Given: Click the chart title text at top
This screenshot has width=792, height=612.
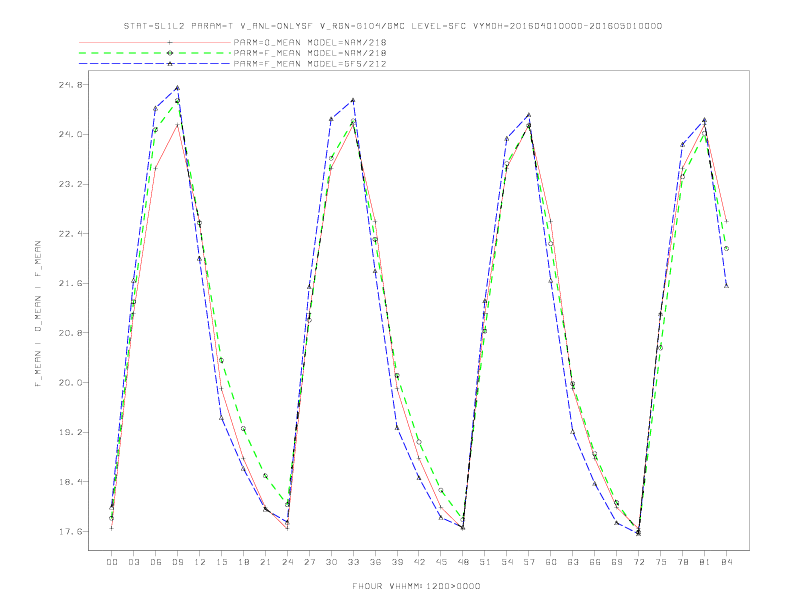Looking at the screenshot, I should point(393,26).
